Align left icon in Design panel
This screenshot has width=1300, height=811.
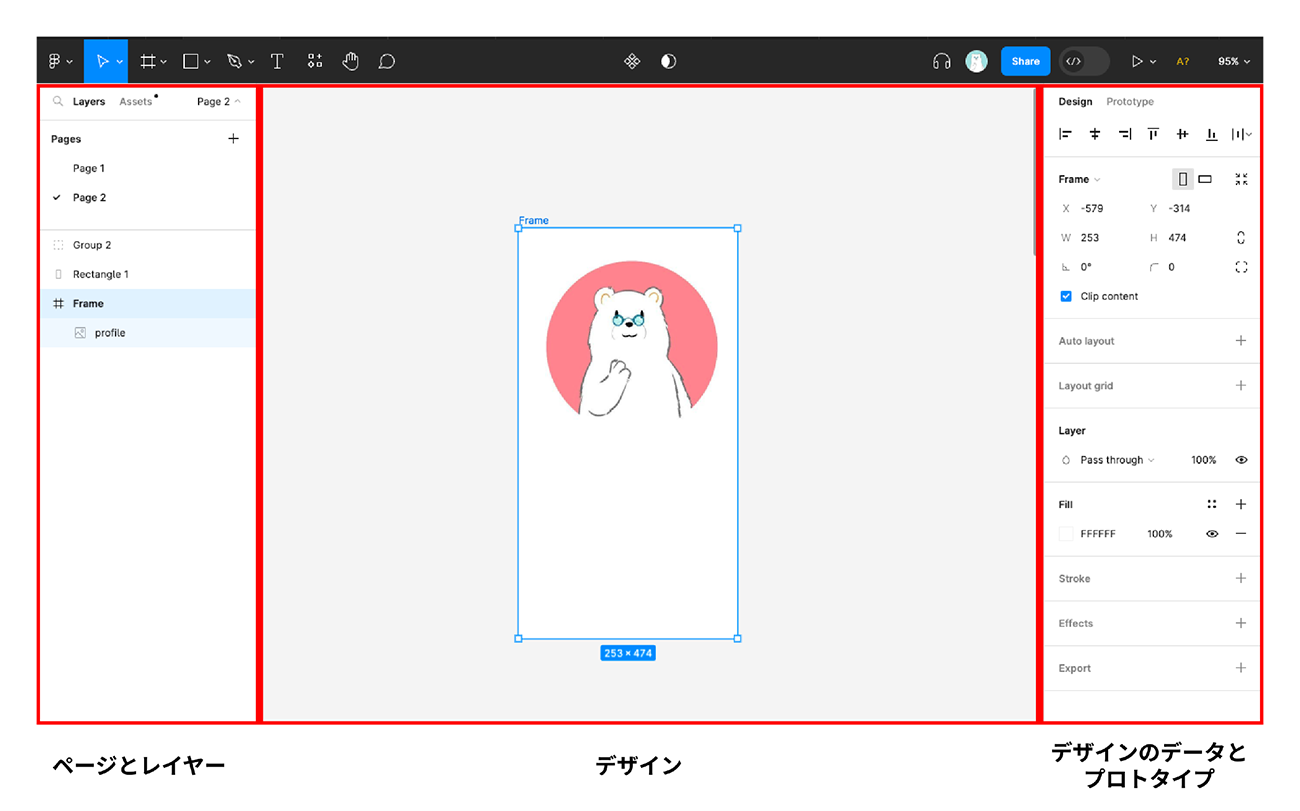[1065, 134]
